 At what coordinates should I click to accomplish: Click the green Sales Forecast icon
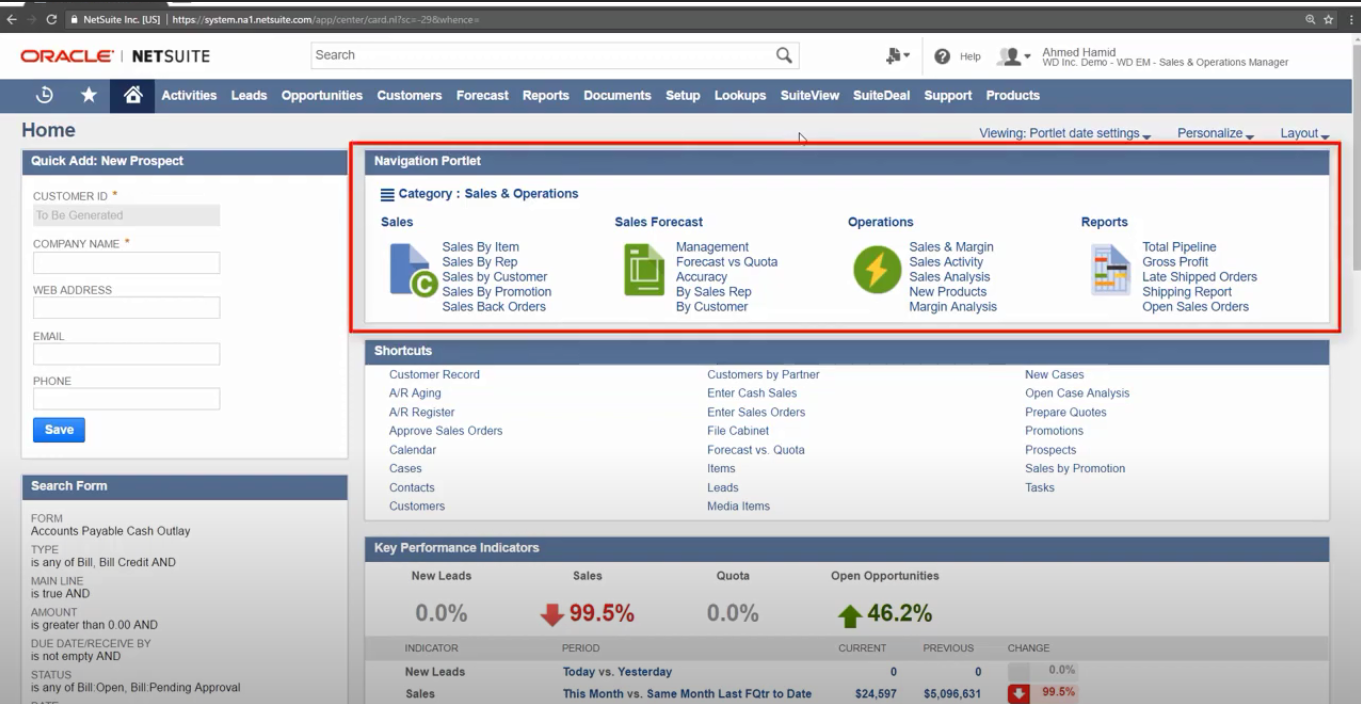click(645, 270)
